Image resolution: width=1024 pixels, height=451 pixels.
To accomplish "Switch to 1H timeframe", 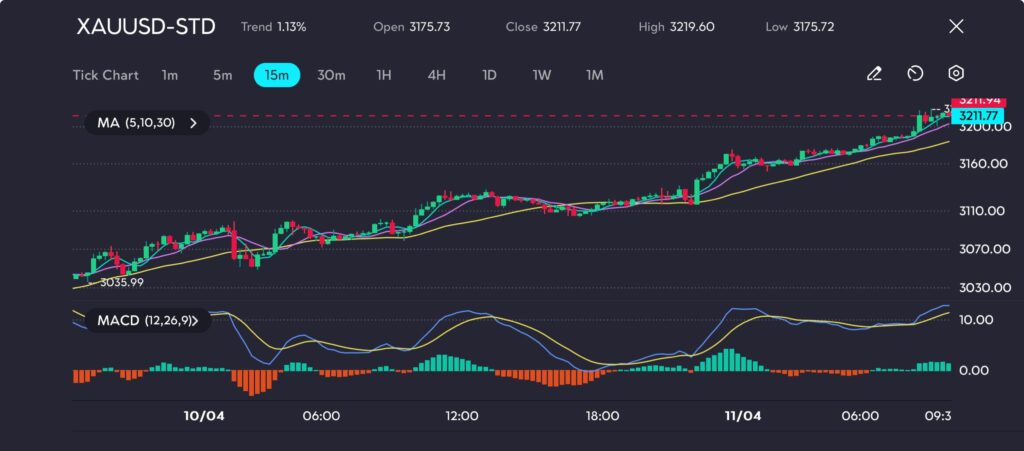I will pos(384,75).
